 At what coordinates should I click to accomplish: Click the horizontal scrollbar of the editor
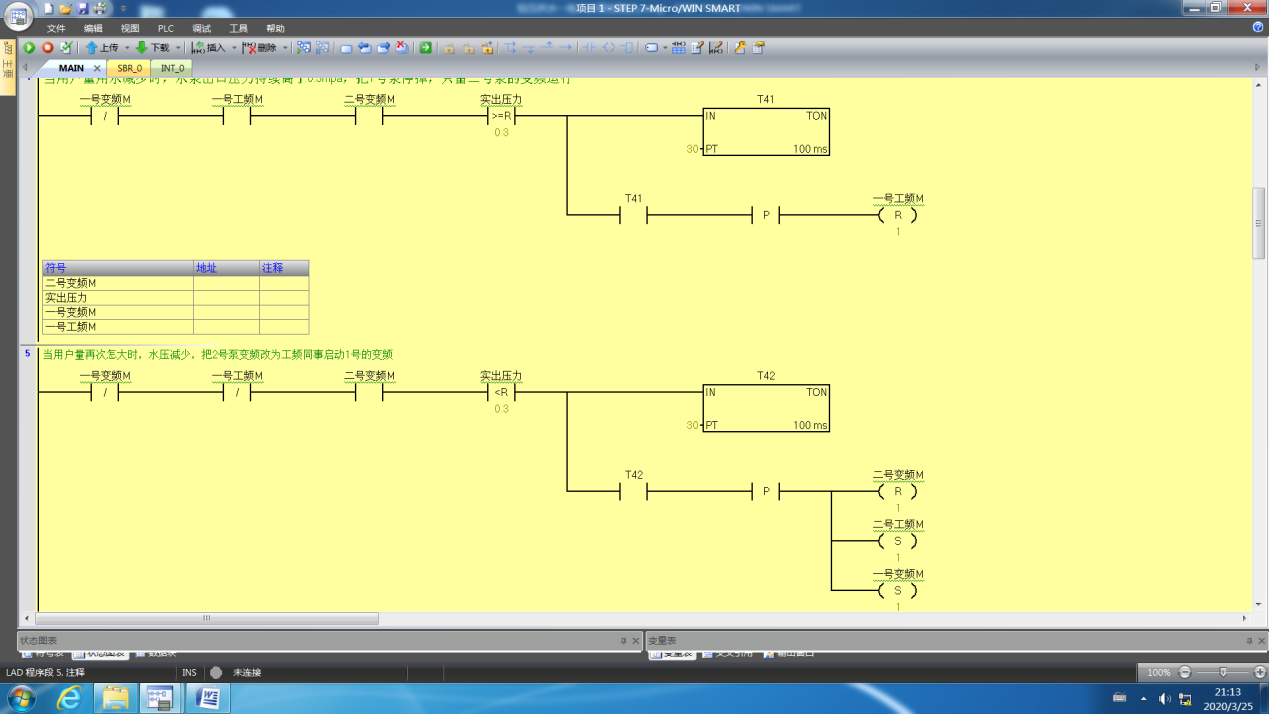tap(207, 618)
